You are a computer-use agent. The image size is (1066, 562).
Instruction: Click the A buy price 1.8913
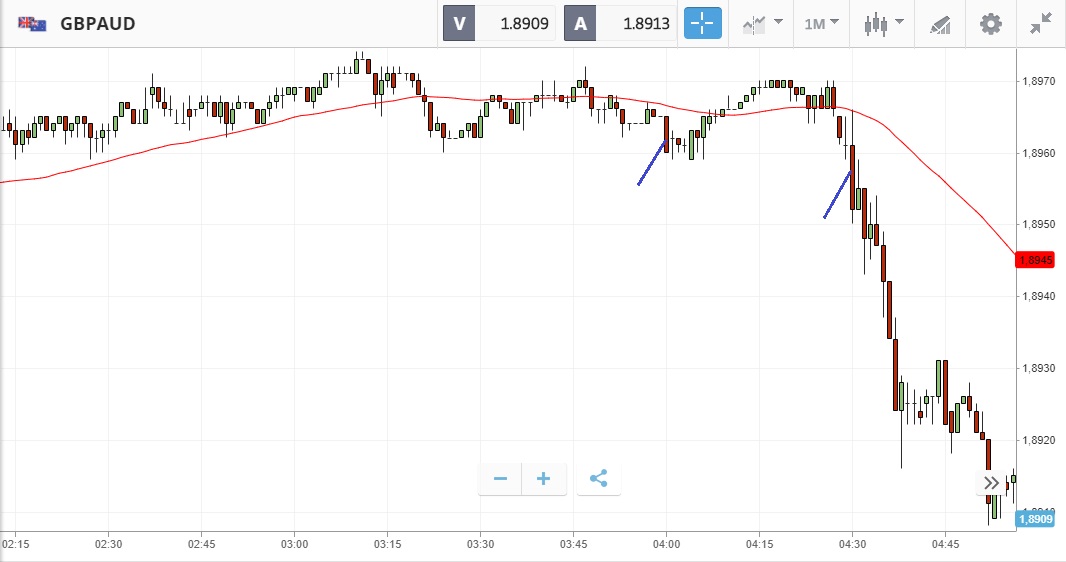640,23
